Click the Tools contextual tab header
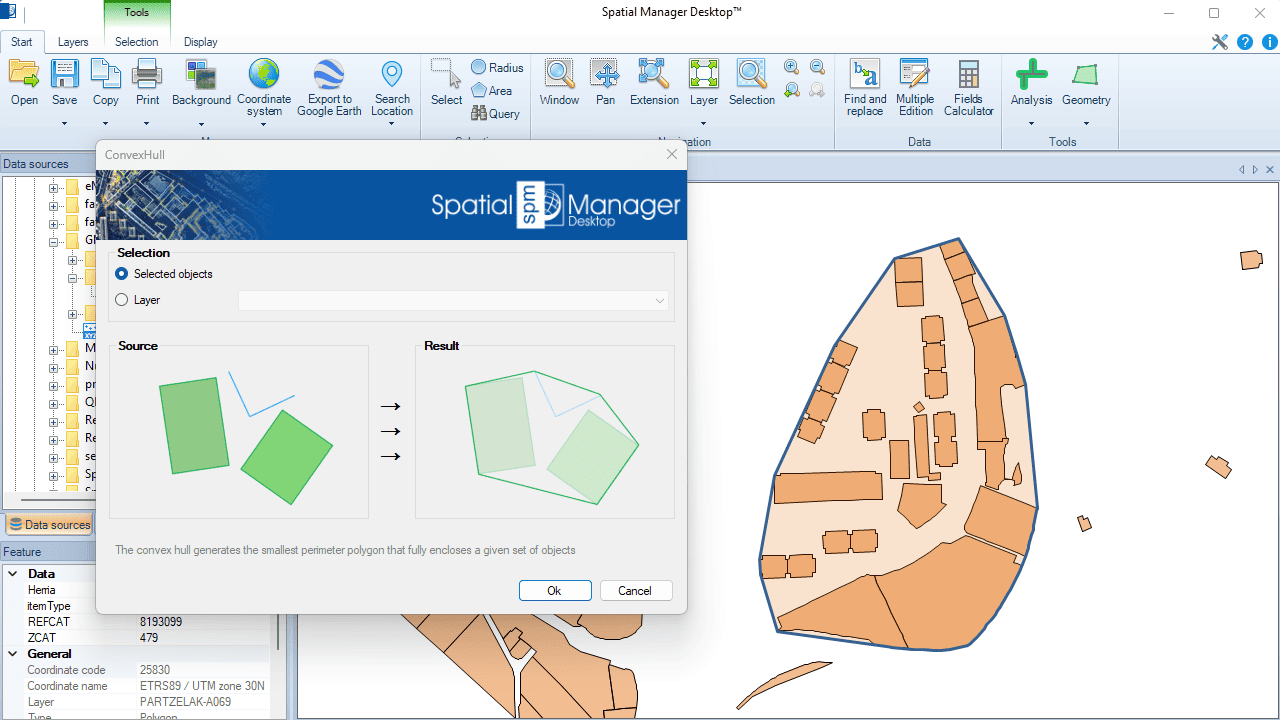This screenshot has width=1280, height=720. [x=137, y=13]
